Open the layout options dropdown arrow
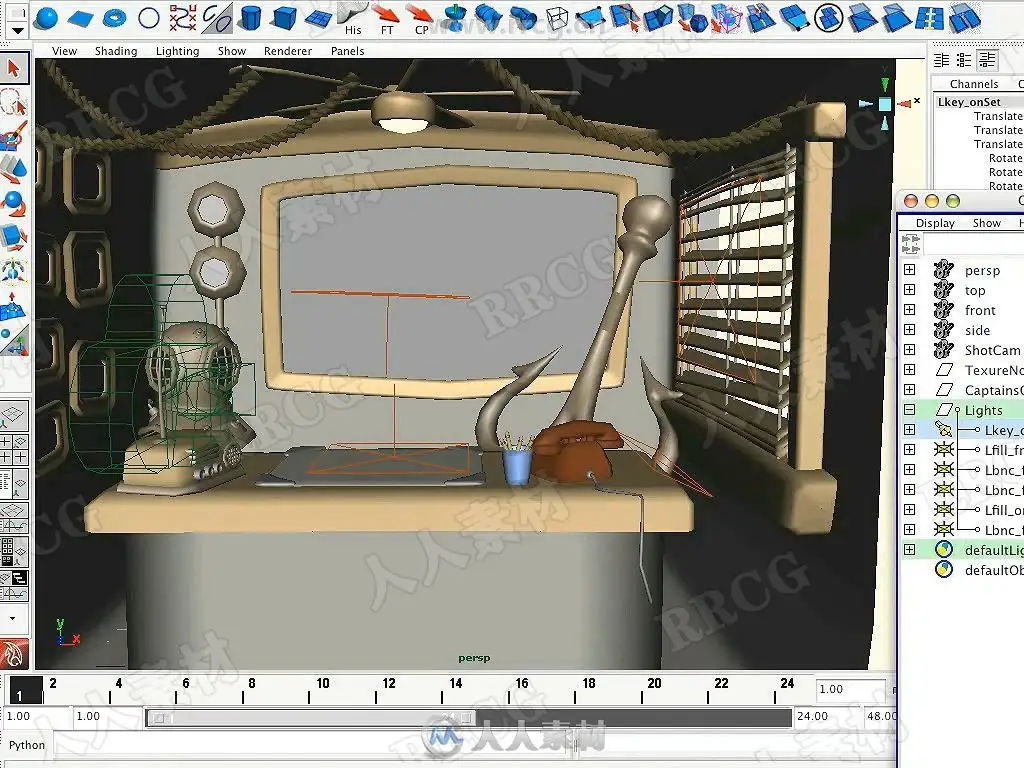The image size is (1024, 768). (12, 618)
